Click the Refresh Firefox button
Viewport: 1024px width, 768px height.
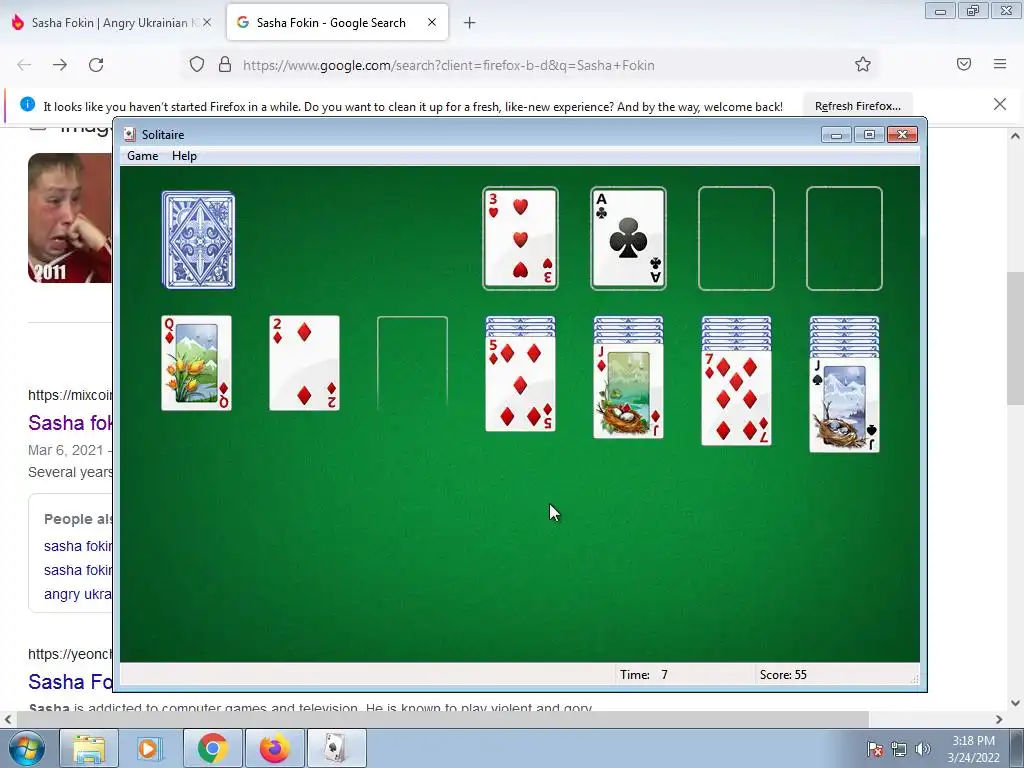pos(857,106)
